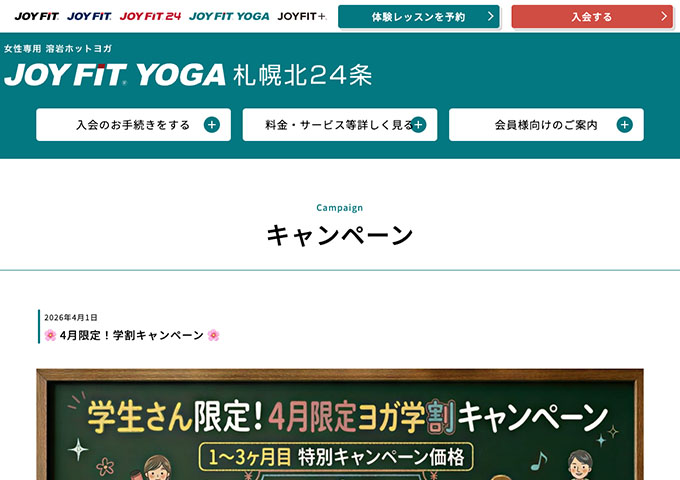Click plus icon on 会員様向けのご案内
680x480 pixels.
[x=624, y=125]
